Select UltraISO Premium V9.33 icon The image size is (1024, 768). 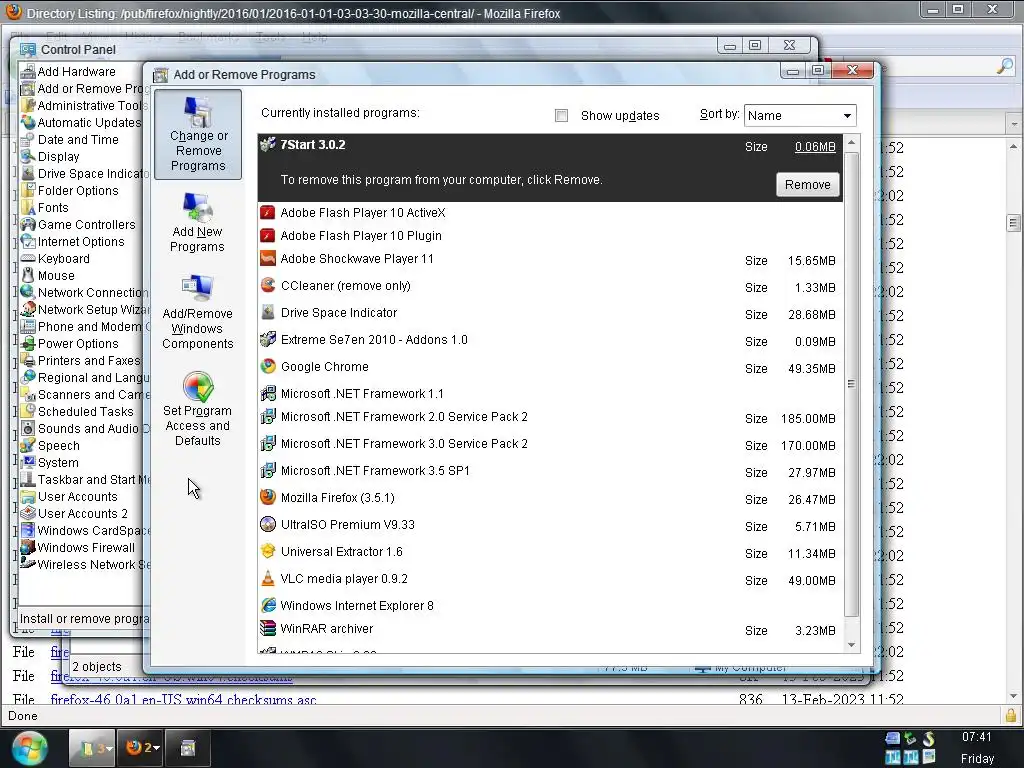click(267, 524)
